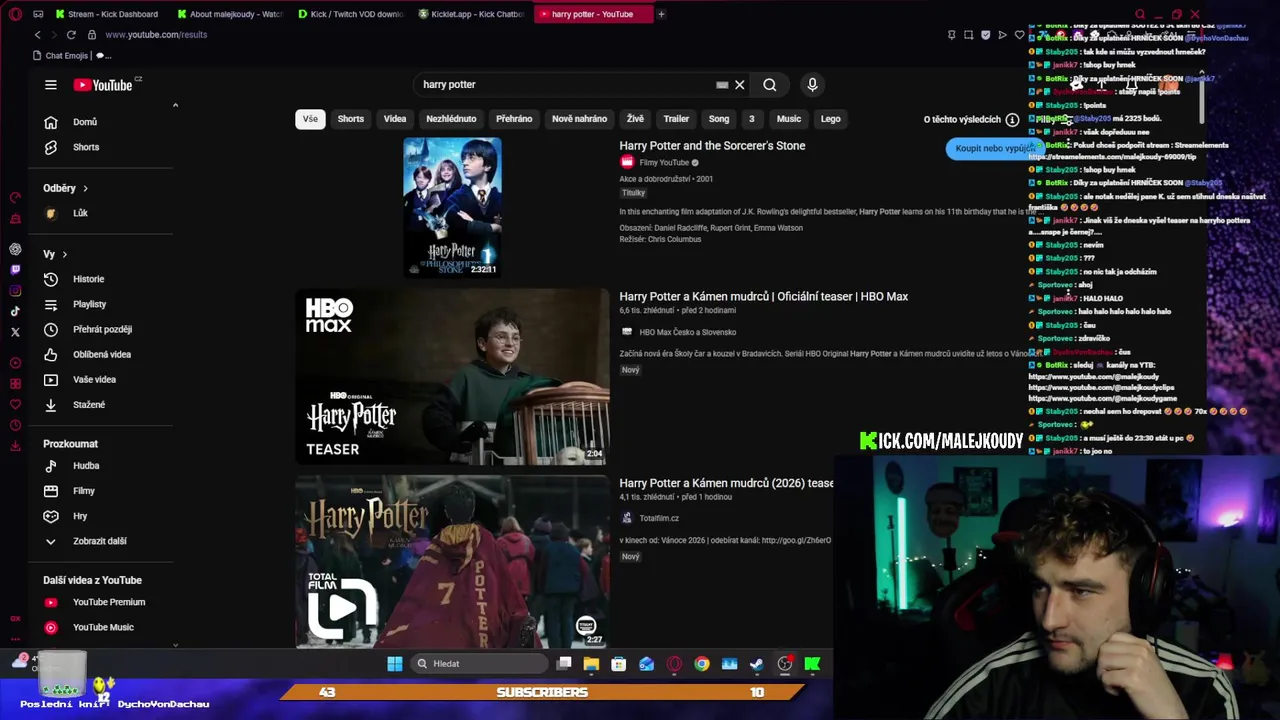Open Shorts in the sidebar
Viewport: 1280px width, 720px height.
pos(84,147)
